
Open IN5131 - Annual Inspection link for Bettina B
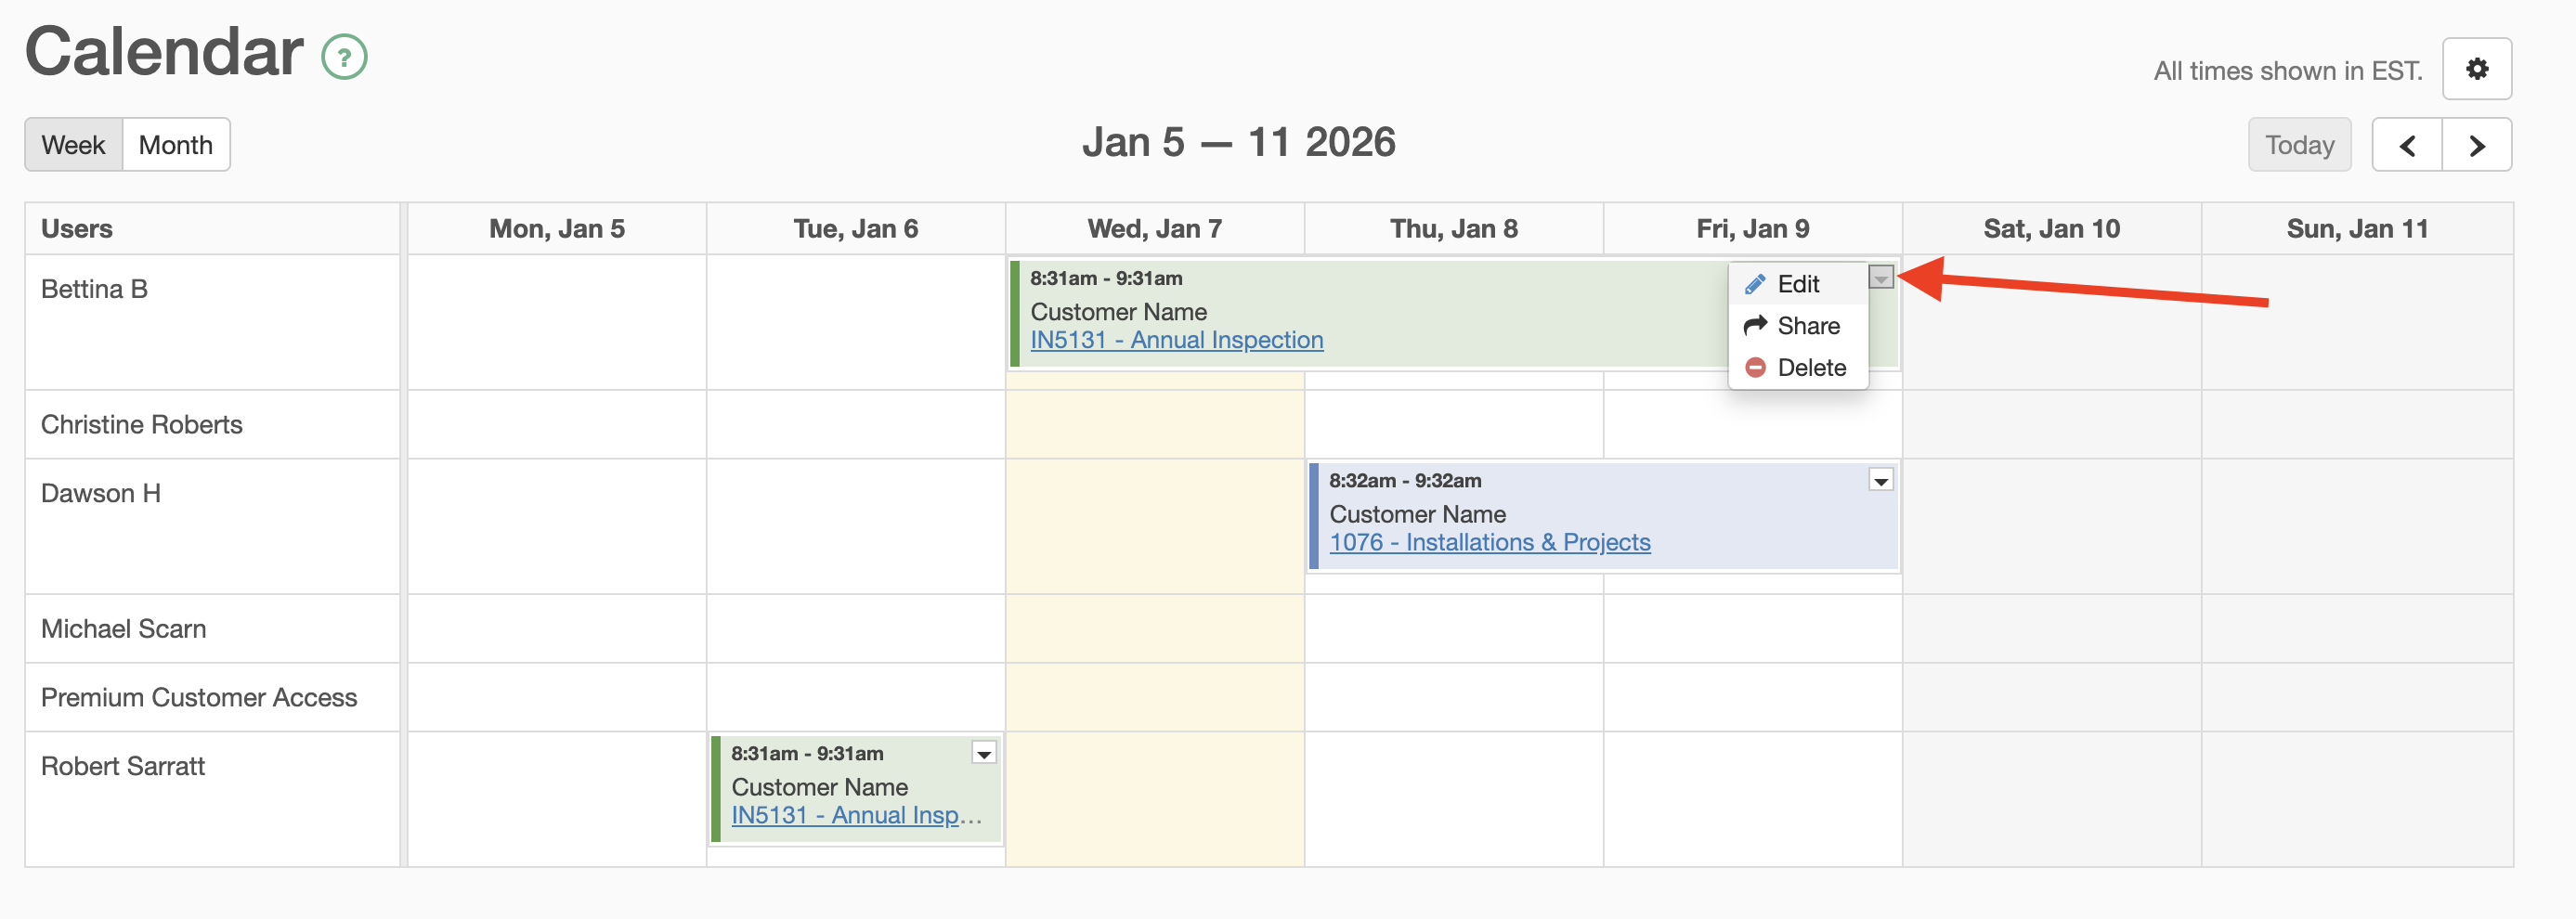click(x=1176, y=340)
